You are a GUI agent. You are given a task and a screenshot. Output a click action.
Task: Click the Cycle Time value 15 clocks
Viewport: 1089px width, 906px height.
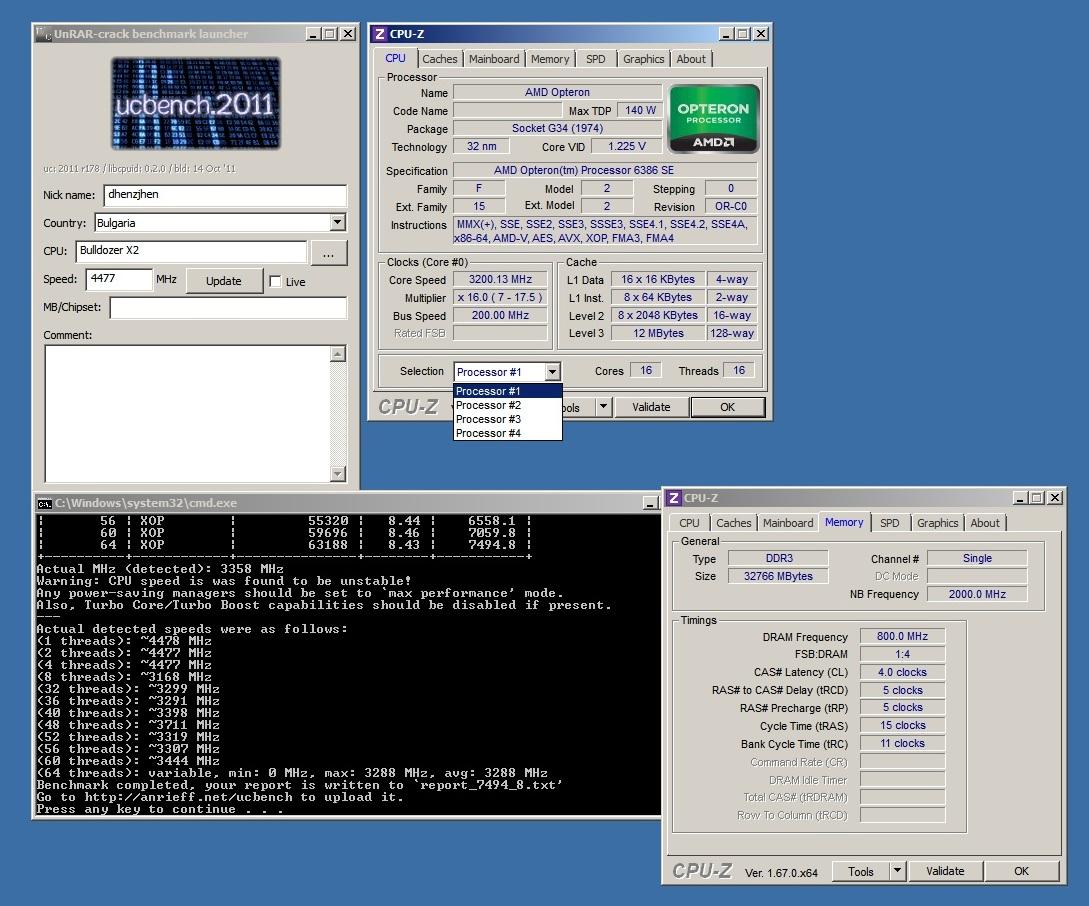pyautogui.click(x=902, y=725)
